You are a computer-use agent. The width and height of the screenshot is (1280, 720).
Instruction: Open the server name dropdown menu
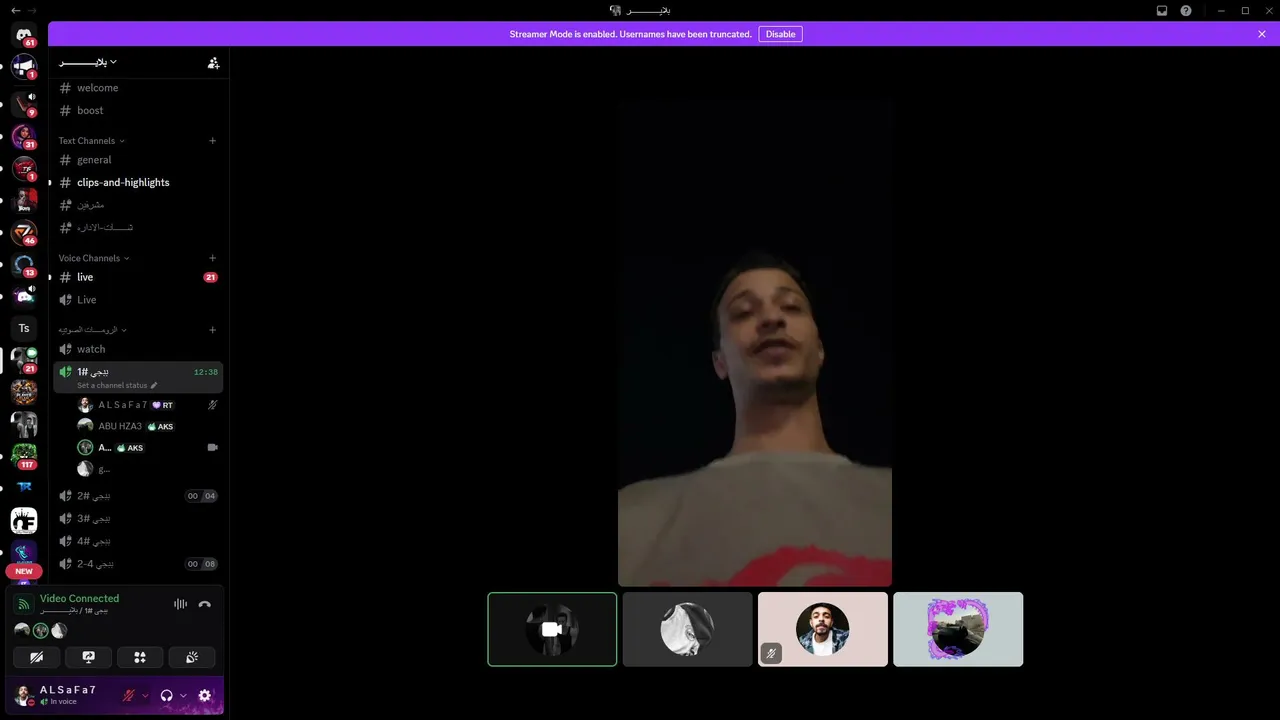[x=88, y=62]
